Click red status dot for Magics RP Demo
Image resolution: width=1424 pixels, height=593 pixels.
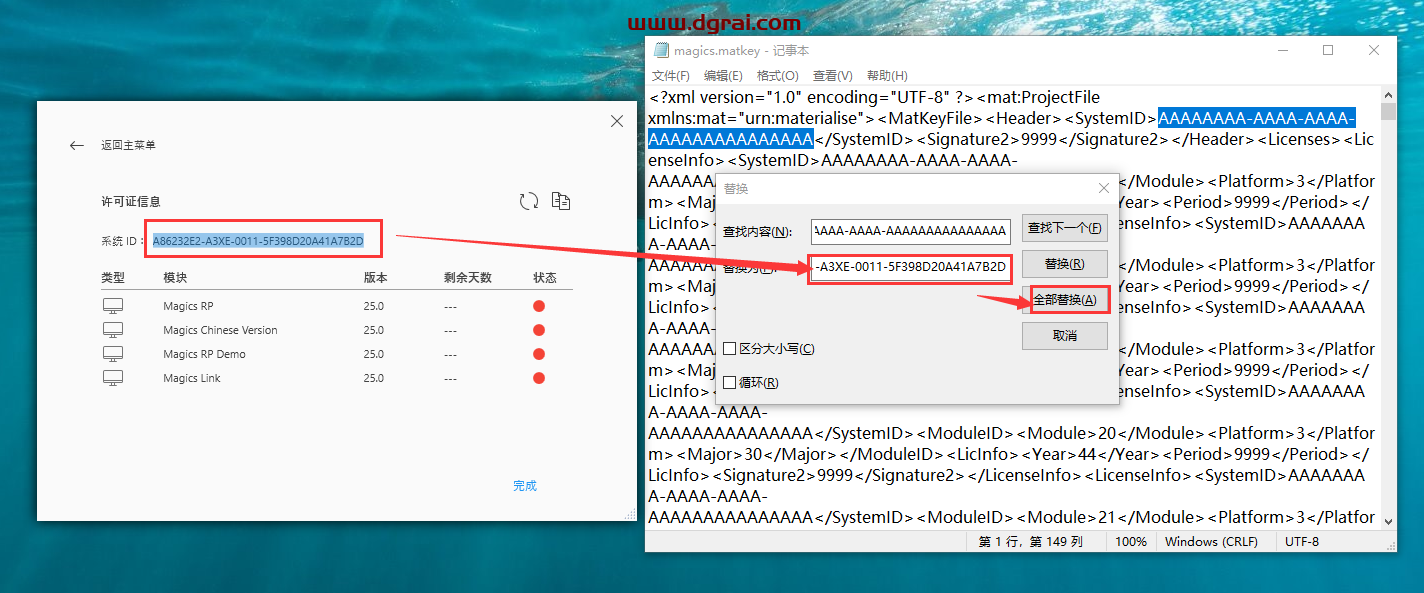click(x=539, y=354)
